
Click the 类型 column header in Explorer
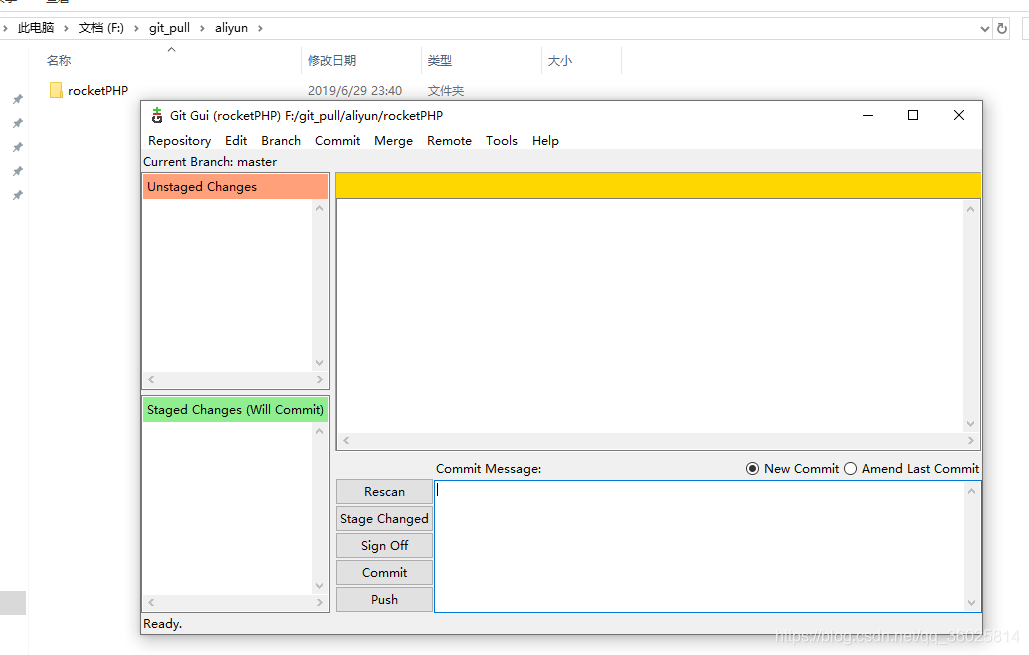[x=440, y=60]
